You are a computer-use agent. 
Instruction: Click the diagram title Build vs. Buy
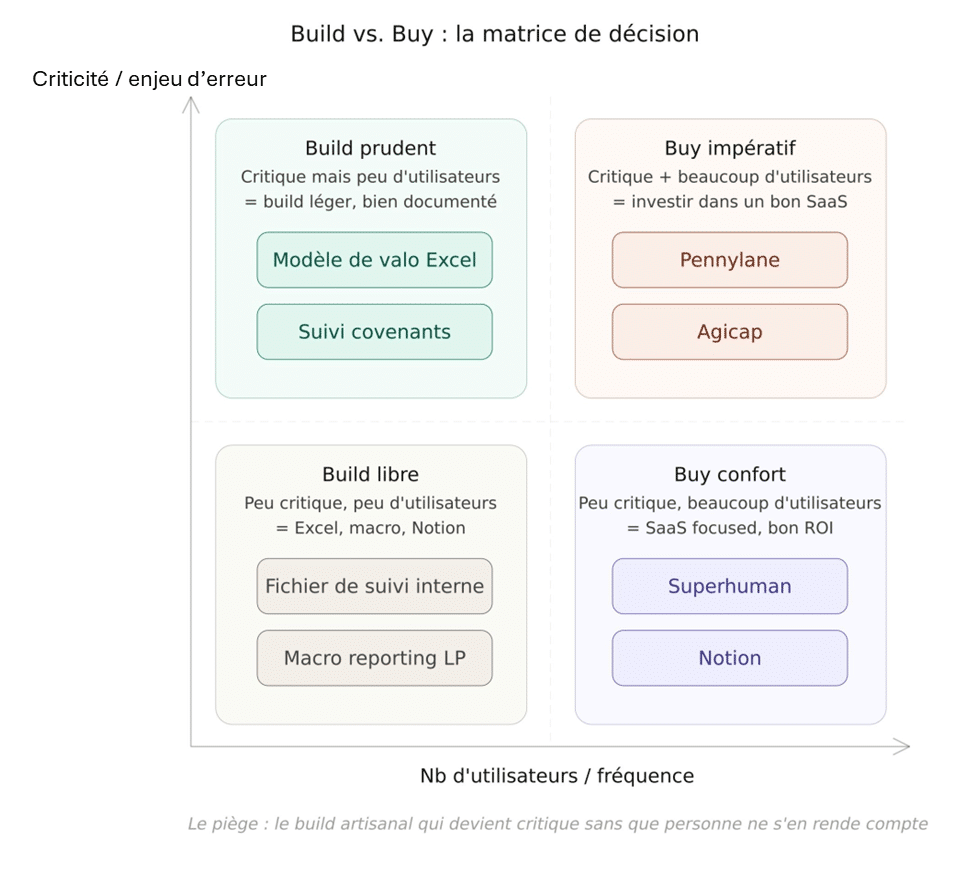pos(494,33)
